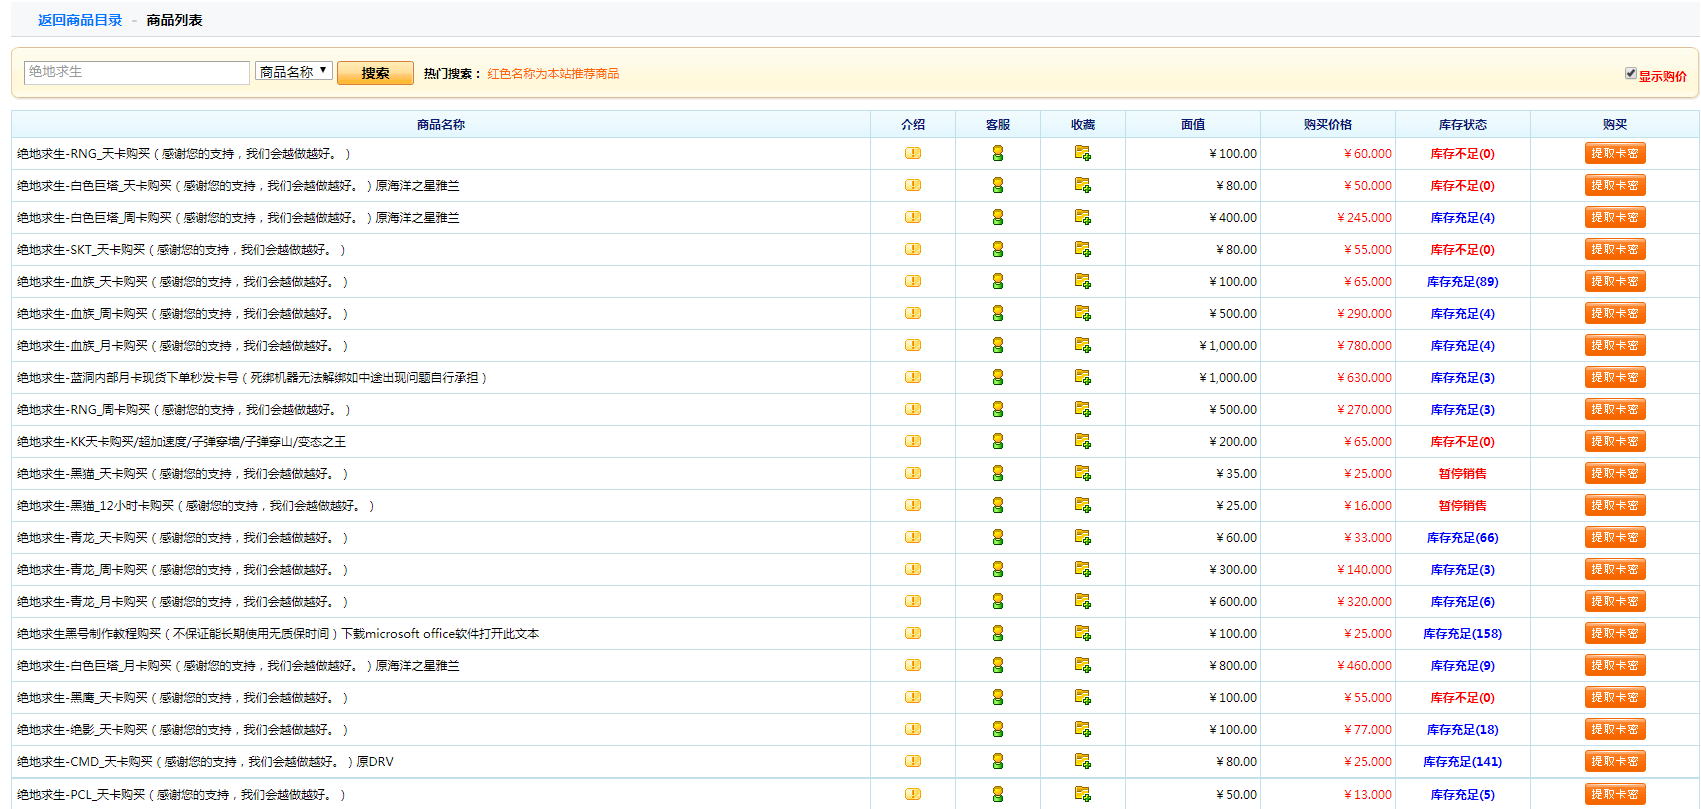Click 提取卡密 for 血族_天卡购买
1701x809 pixels.
click(1615, 281)
